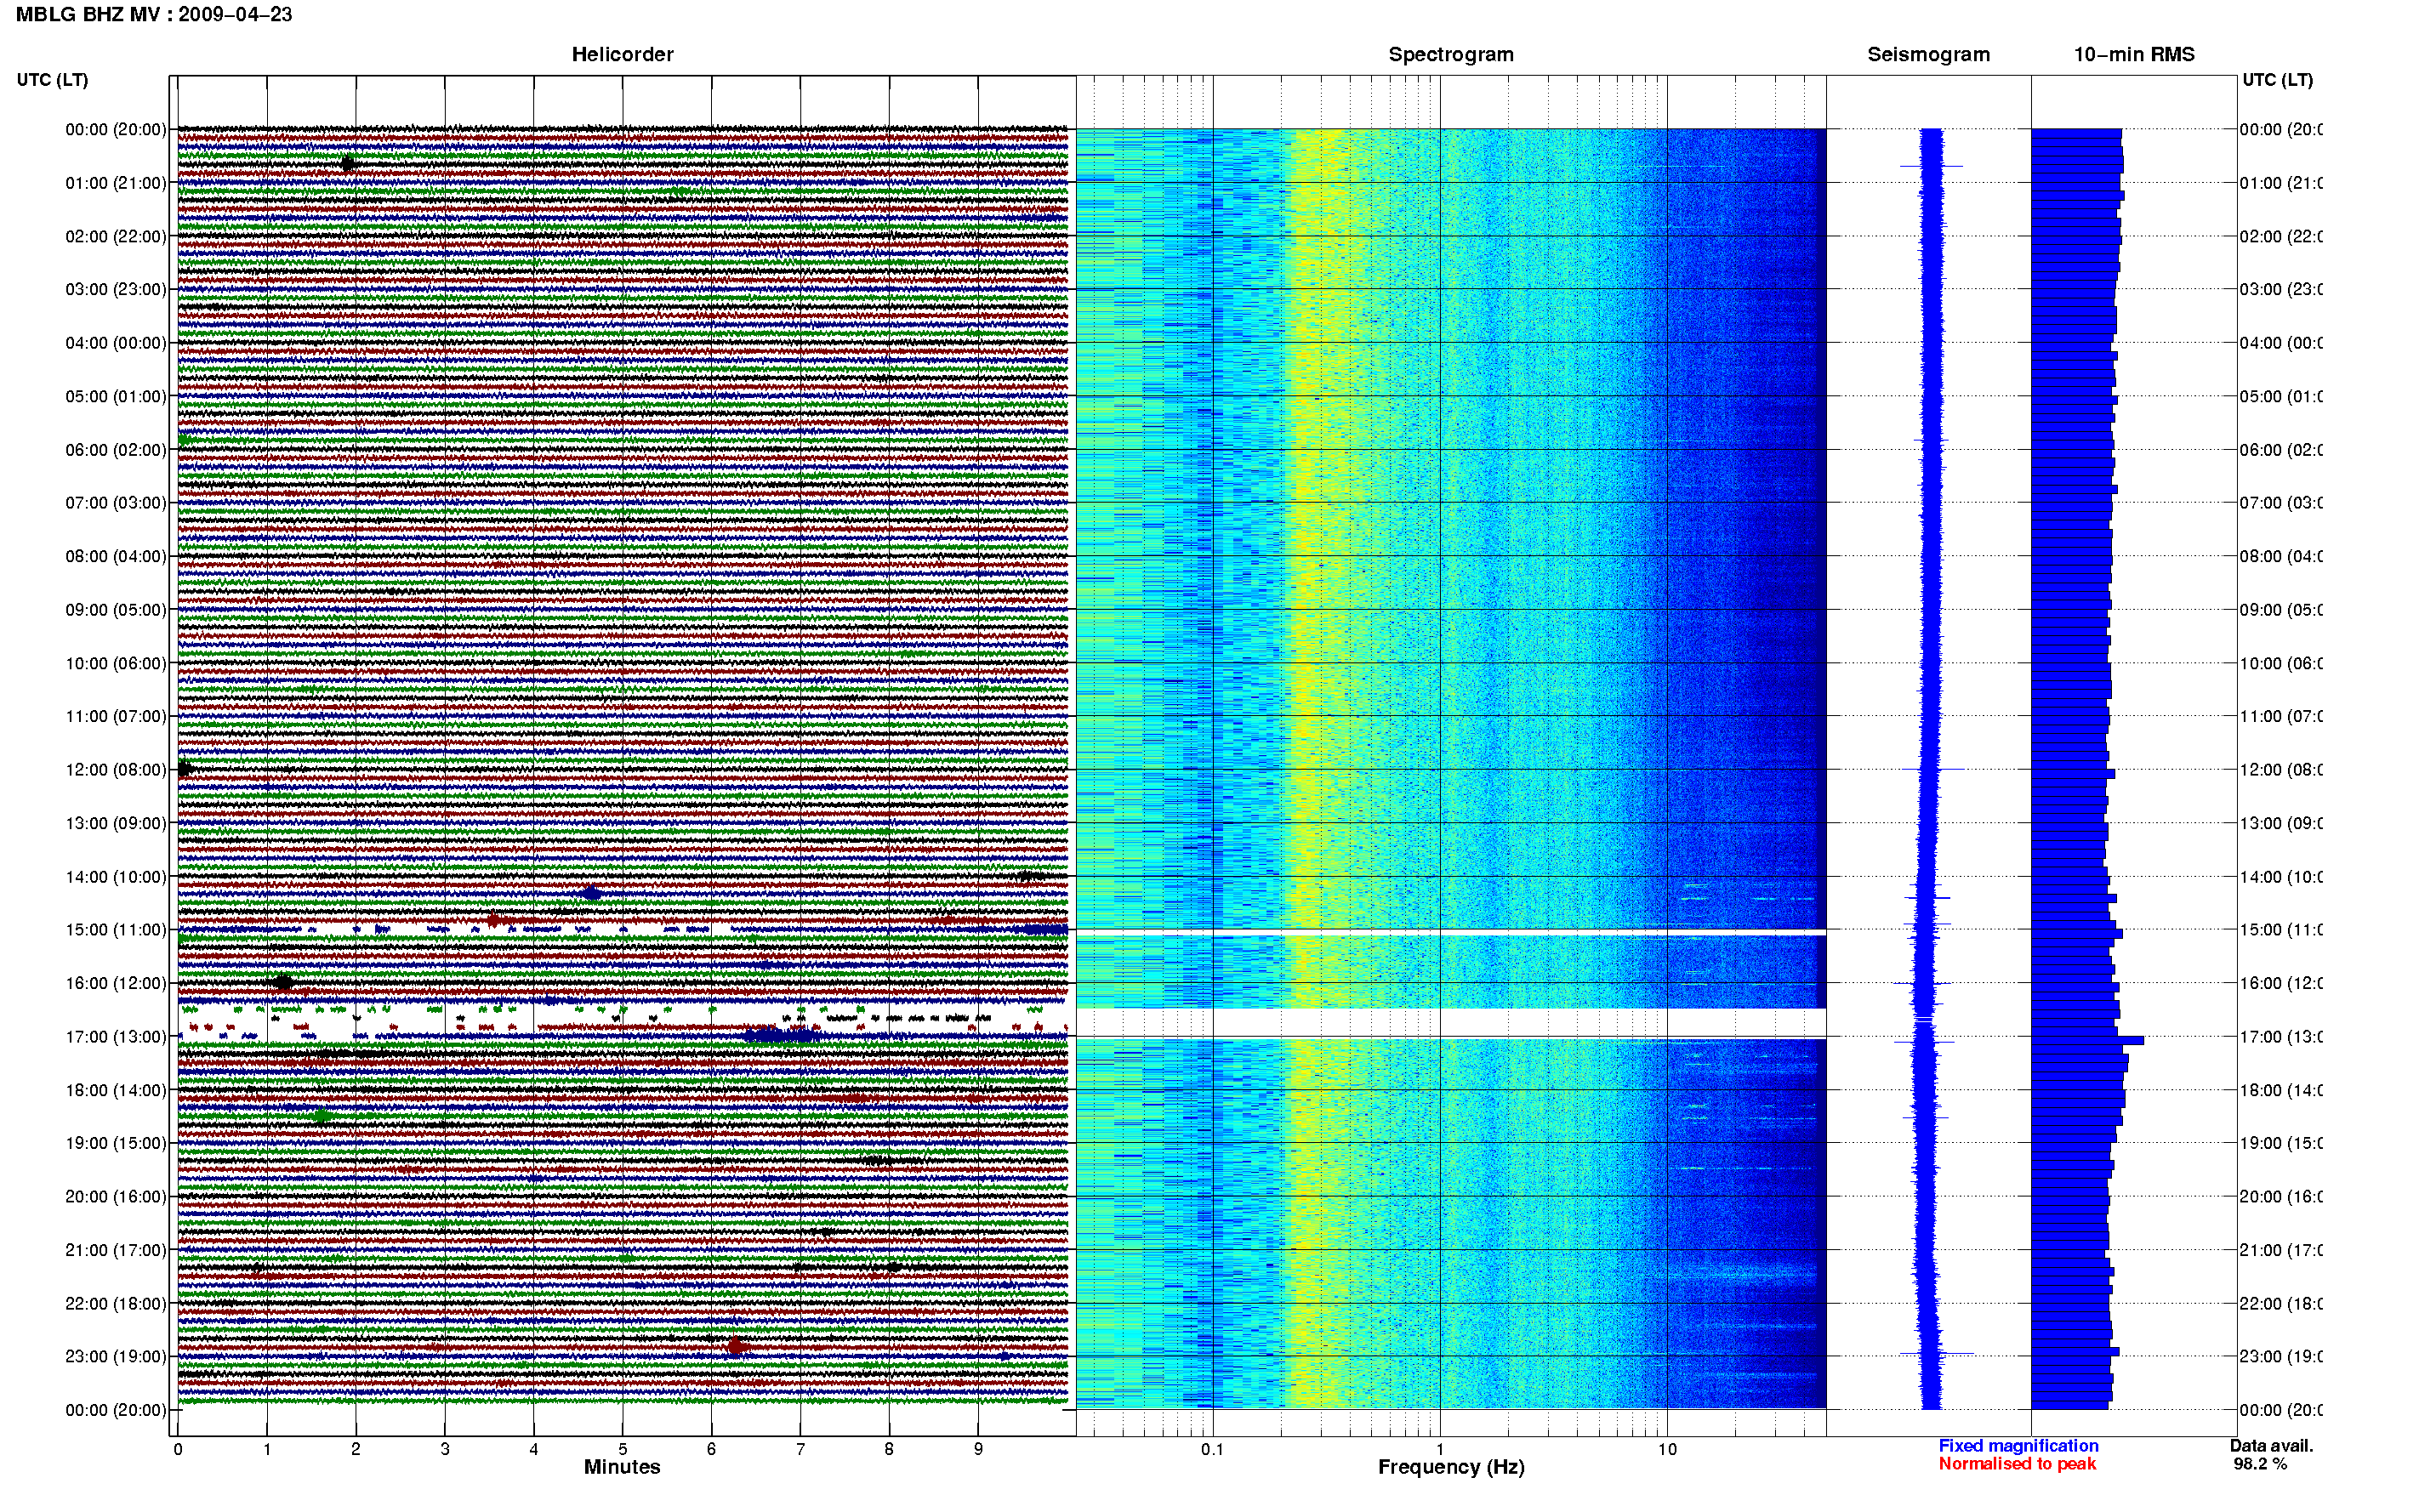Click the red event blob near 23:00 trace

(x=736, y=1346)
